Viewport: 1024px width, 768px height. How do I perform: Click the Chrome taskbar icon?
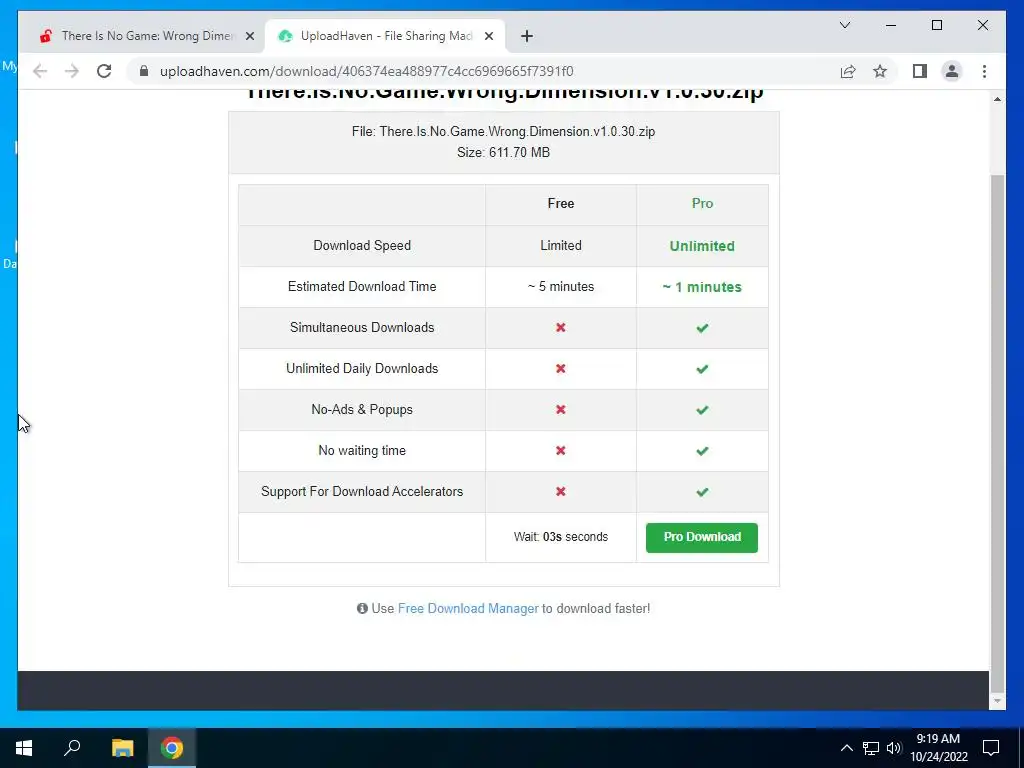point(172,748)
